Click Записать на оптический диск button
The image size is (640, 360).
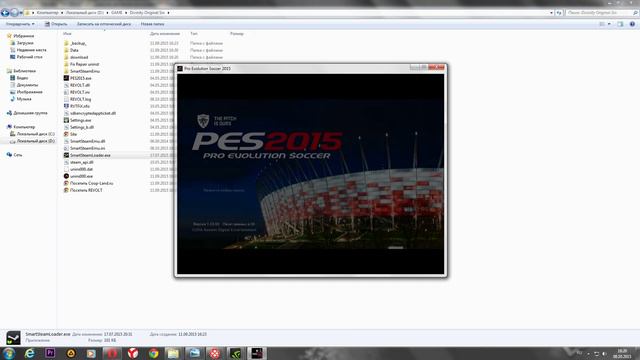[x=104, y=24]
